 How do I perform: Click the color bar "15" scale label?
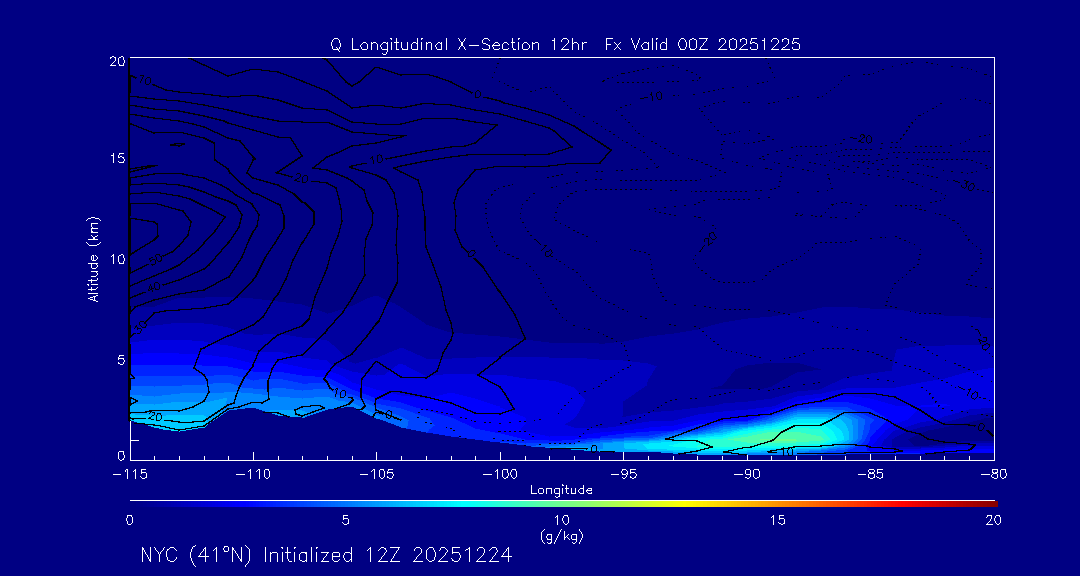coord(778,521)
